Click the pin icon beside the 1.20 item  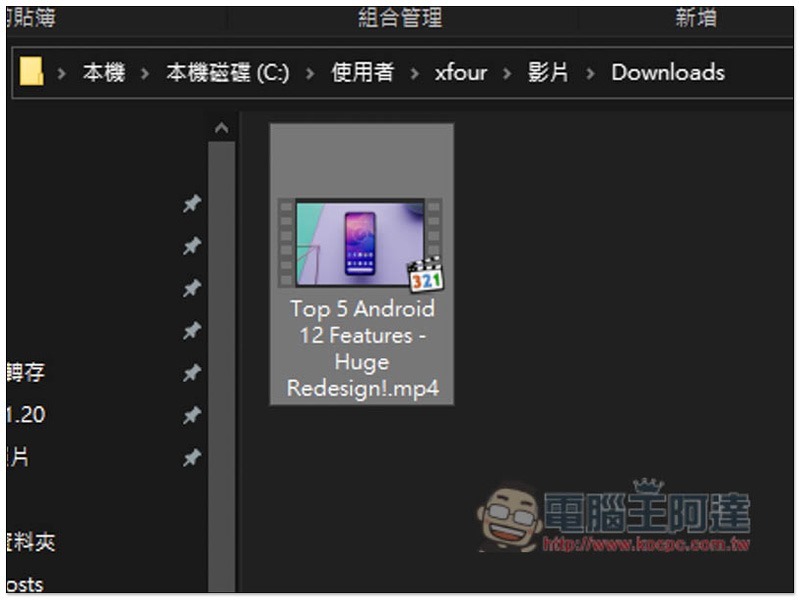click(x=192, y=415)
